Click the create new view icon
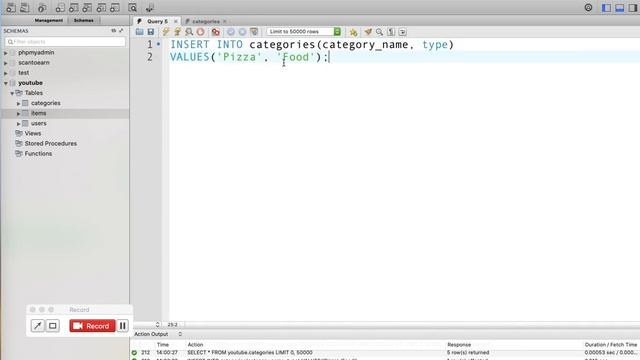Screen dimensions: 640x360 87,7
